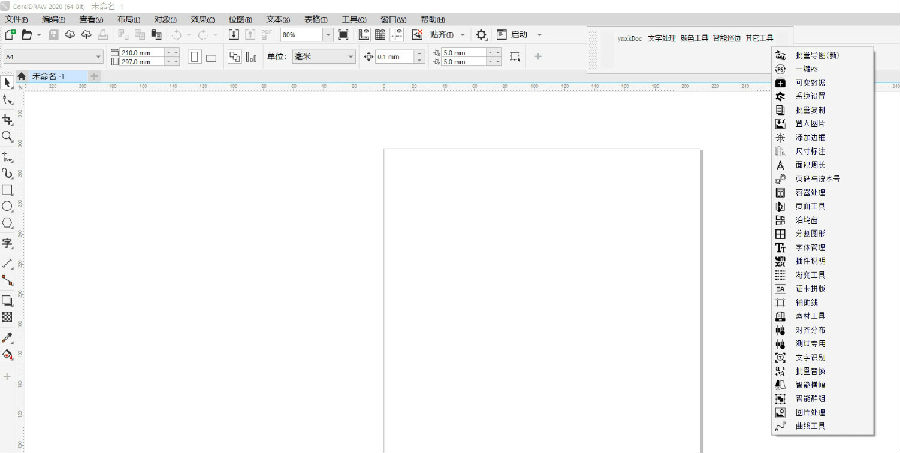
Task: Select the Drop Shadow tool
Action: pos(8,299)
